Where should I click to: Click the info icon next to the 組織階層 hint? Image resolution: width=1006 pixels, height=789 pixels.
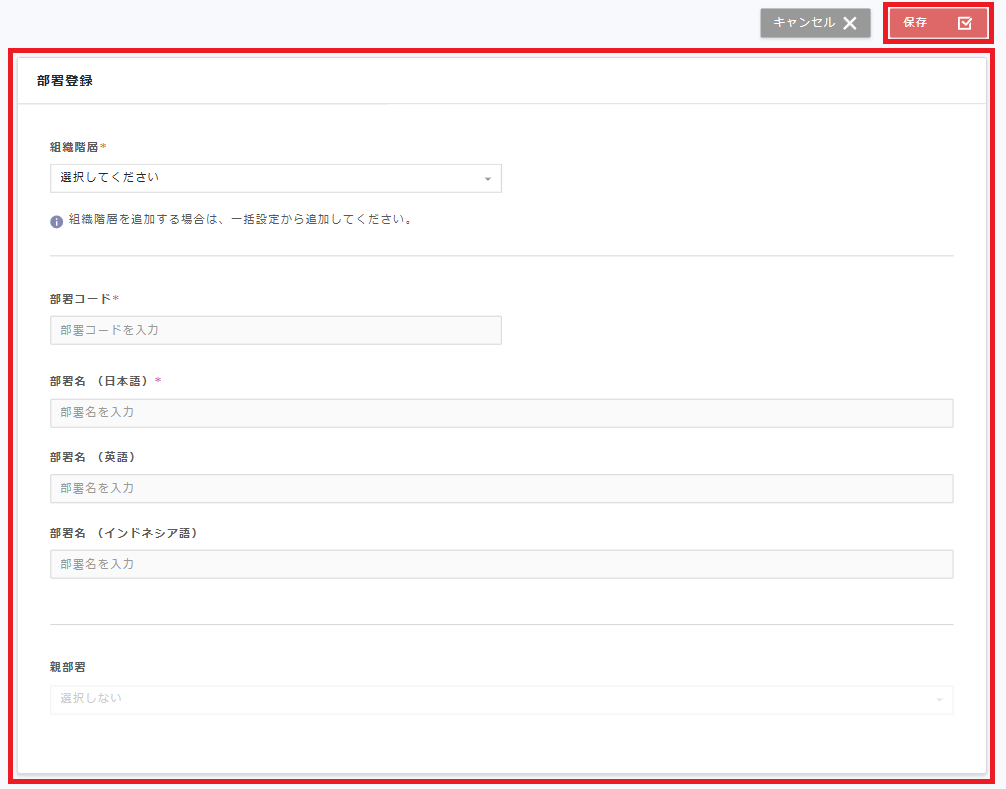pos(55,220)
